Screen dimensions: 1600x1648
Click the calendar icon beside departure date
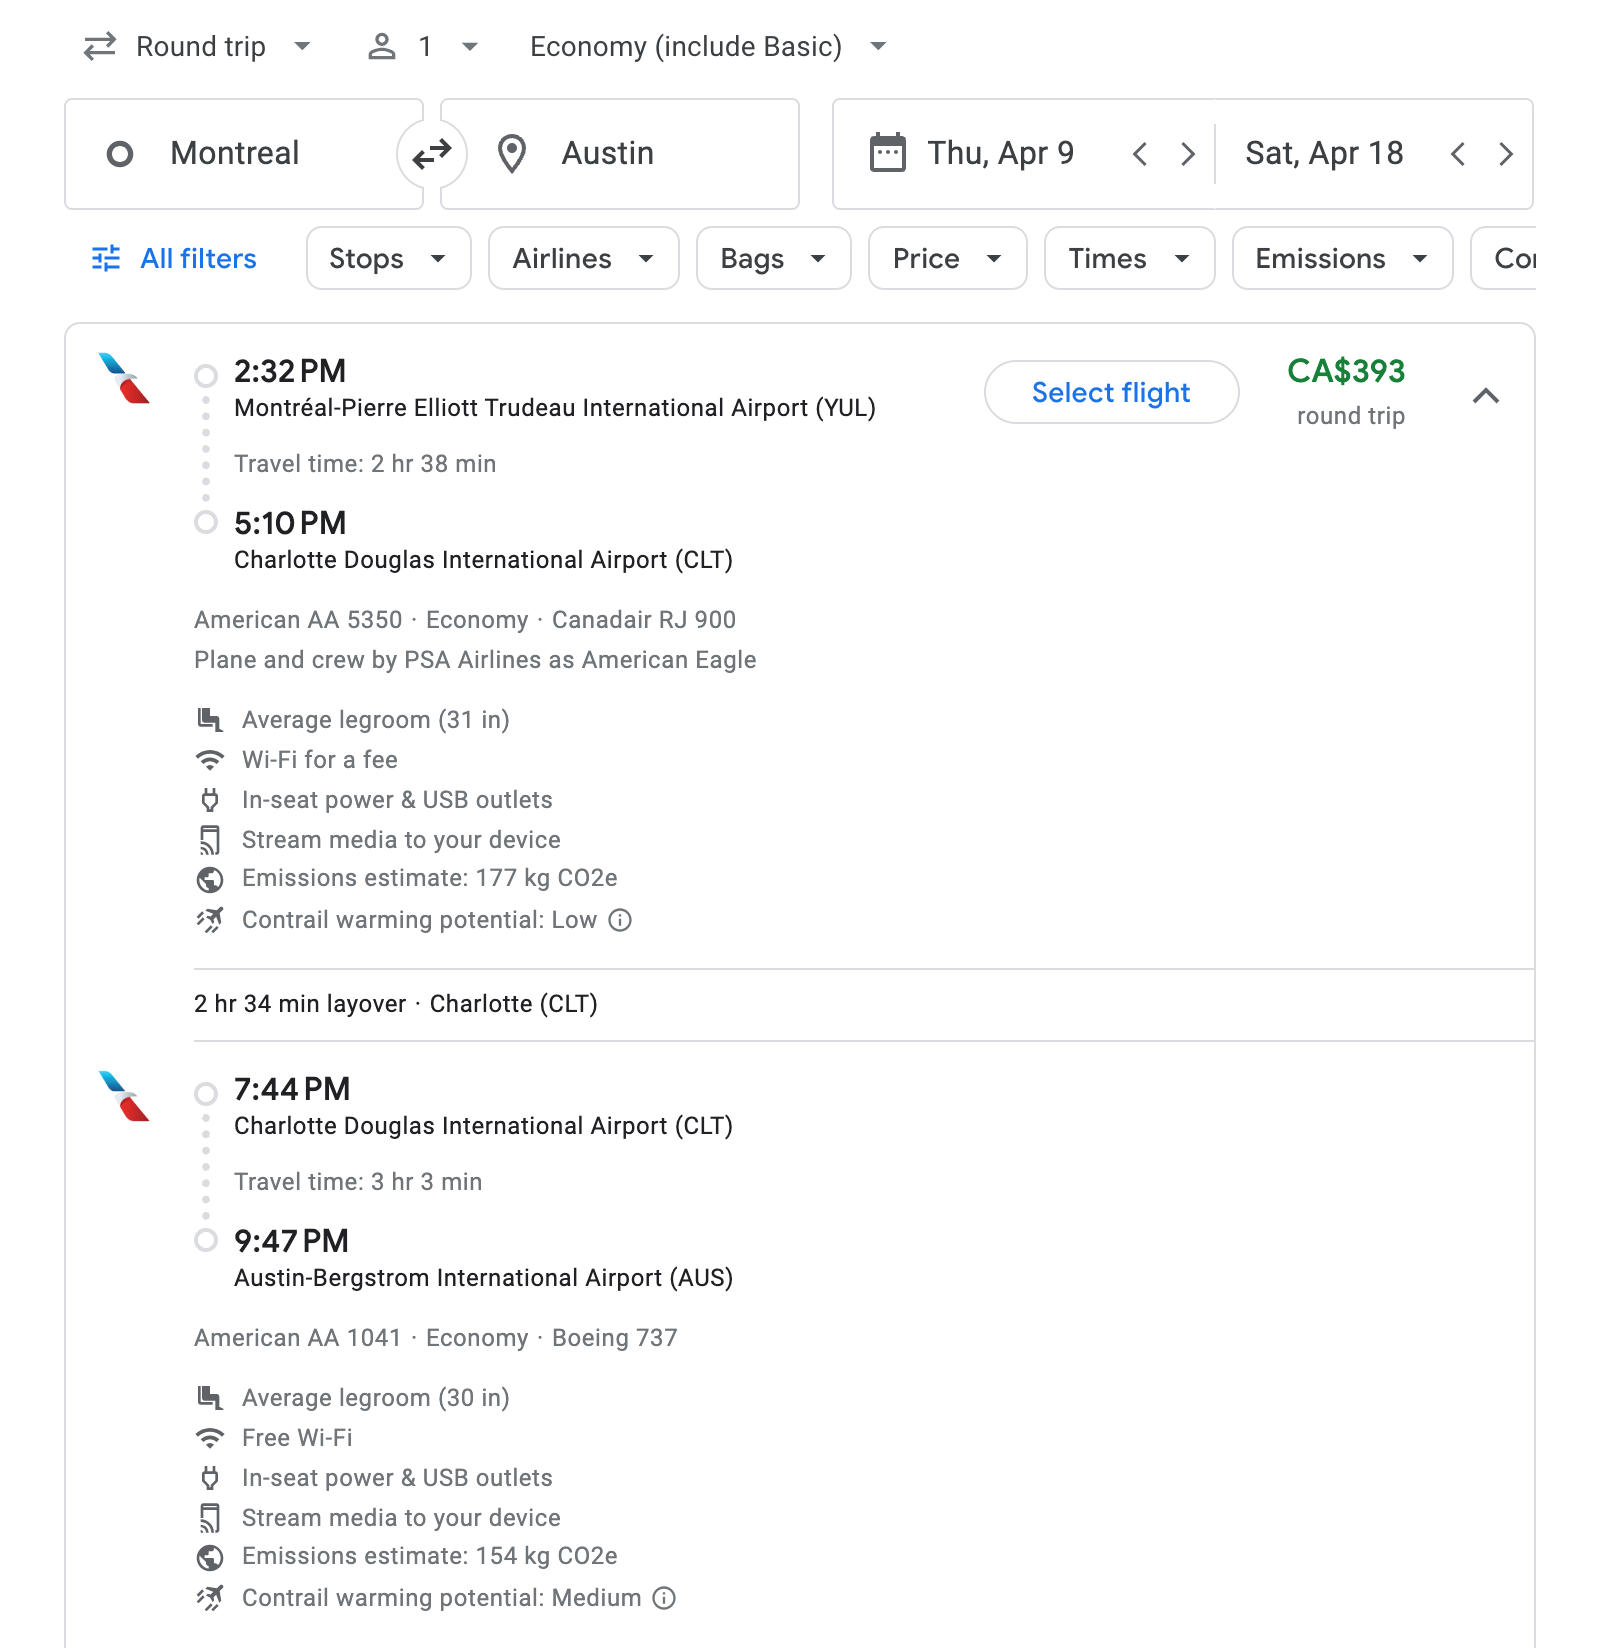click(886, 152)
